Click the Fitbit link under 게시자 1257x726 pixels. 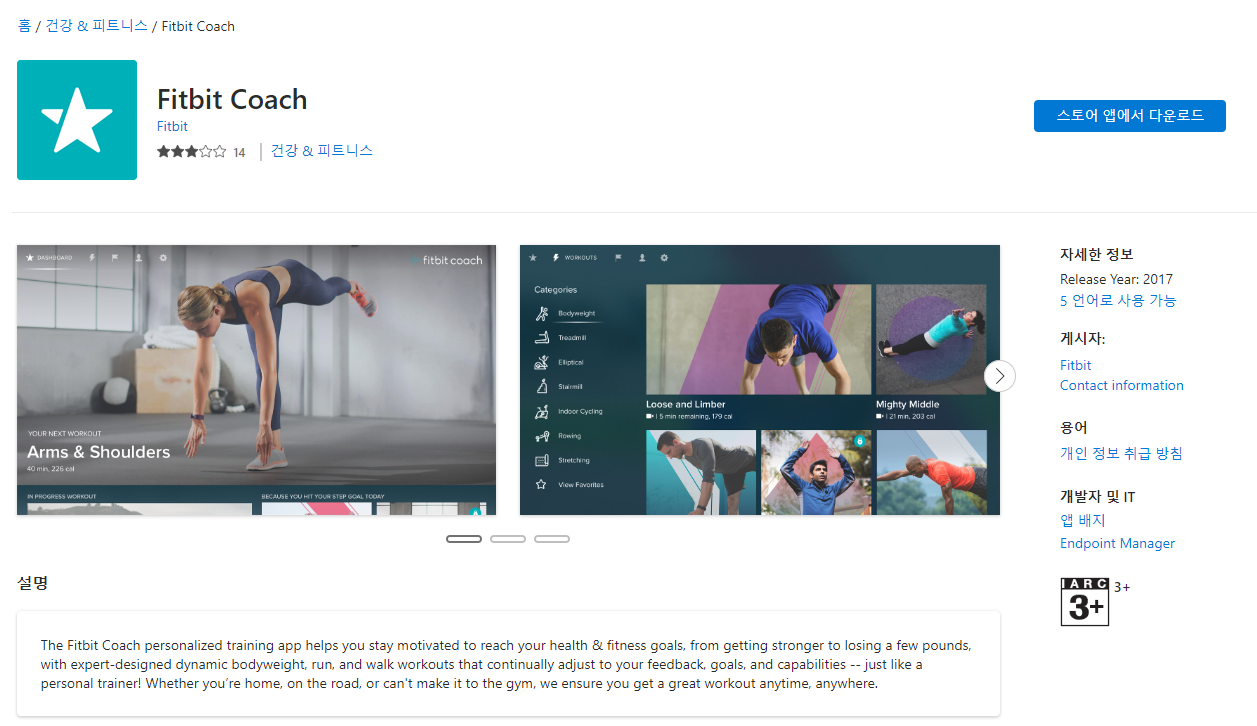1075,365
